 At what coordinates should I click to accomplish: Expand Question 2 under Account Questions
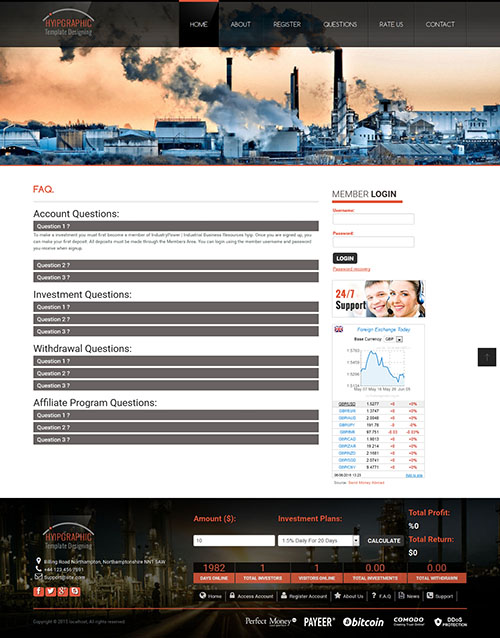(176, 265)
